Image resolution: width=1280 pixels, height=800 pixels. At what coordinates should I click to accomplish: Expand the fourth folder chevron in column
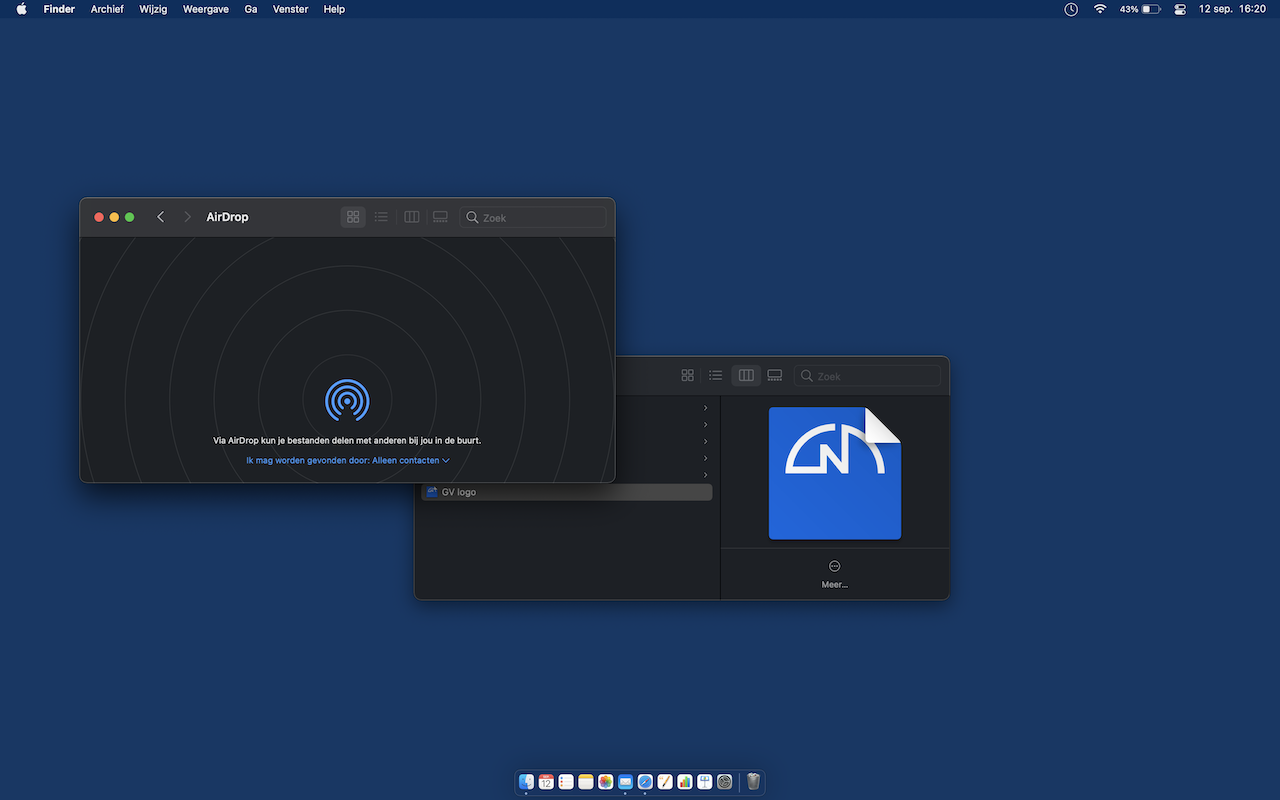point(706,458)
